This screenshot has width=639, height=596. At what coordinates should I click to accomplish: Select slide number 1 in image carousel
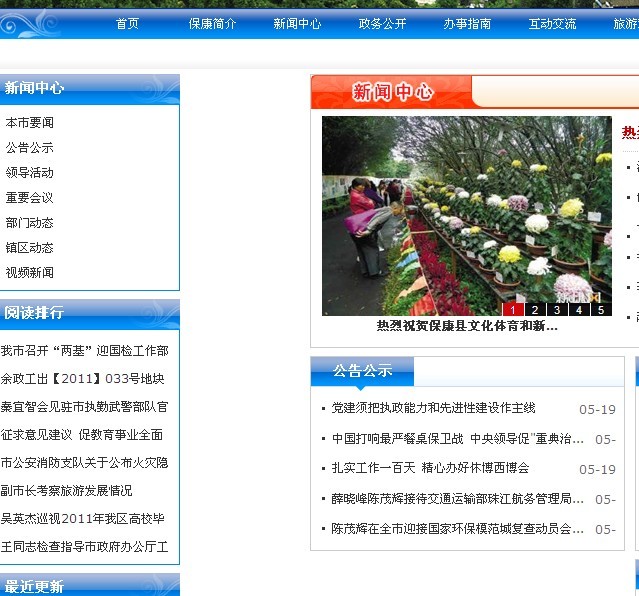click(512, 309)
